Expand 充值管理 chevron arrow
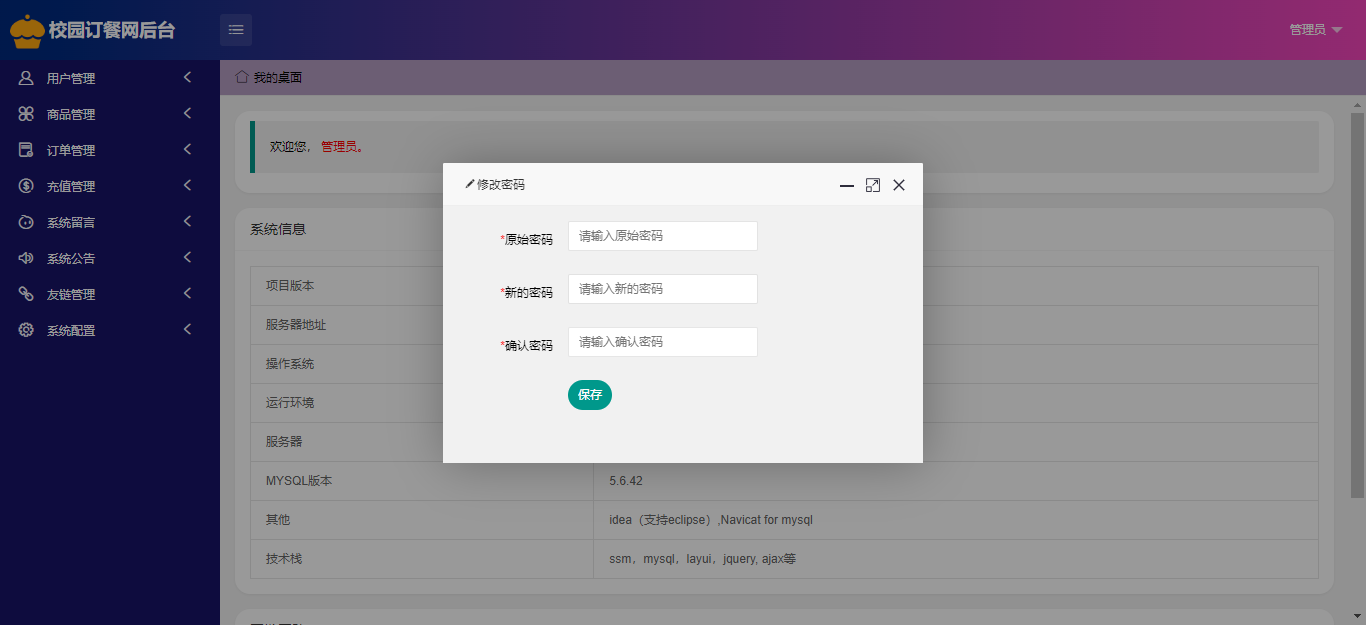The image size is (1366, 625). (x=187, y=185)
